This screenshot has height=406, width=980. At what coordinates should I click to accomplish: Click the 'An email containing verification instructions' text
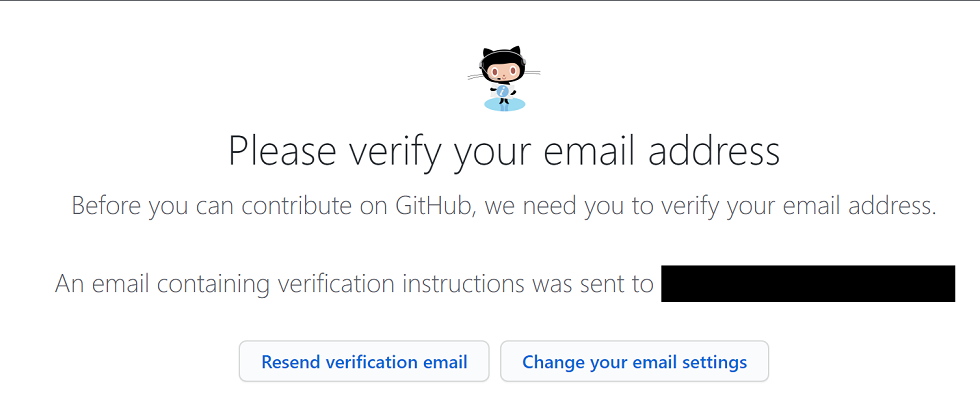(354, 284)
